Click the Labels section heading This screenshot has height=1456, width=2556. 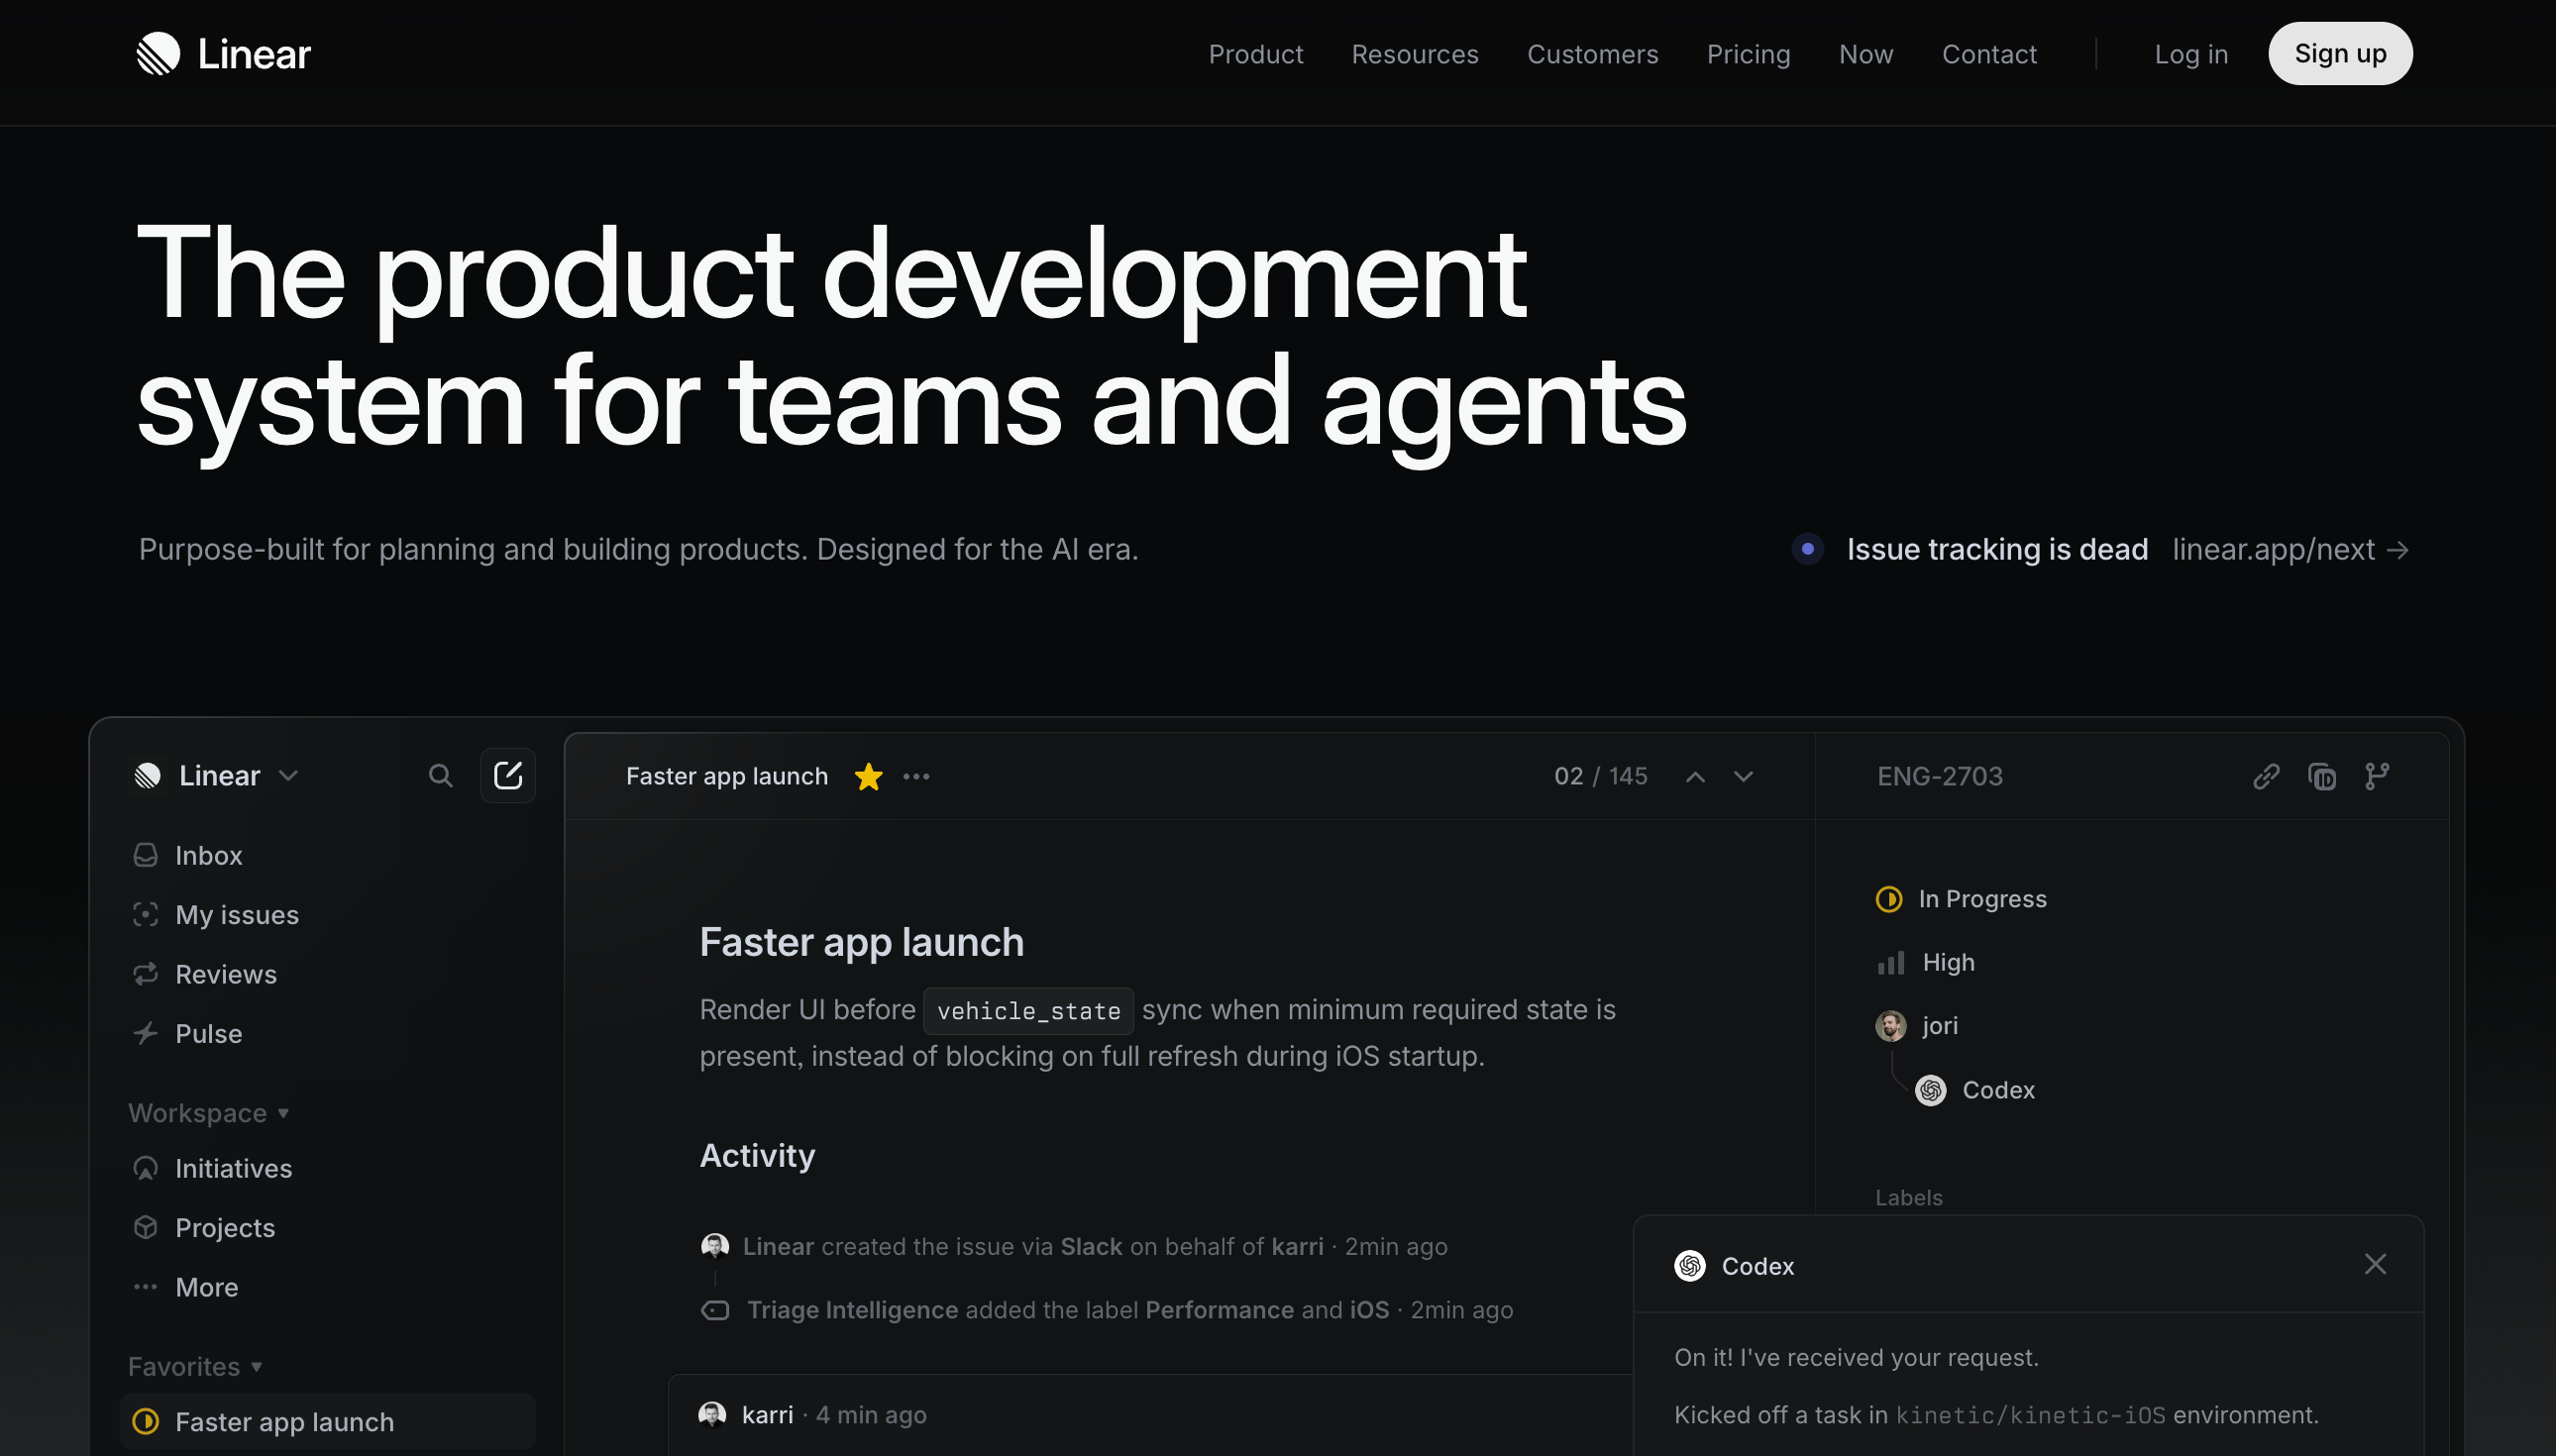[x=1908, y=1197]
